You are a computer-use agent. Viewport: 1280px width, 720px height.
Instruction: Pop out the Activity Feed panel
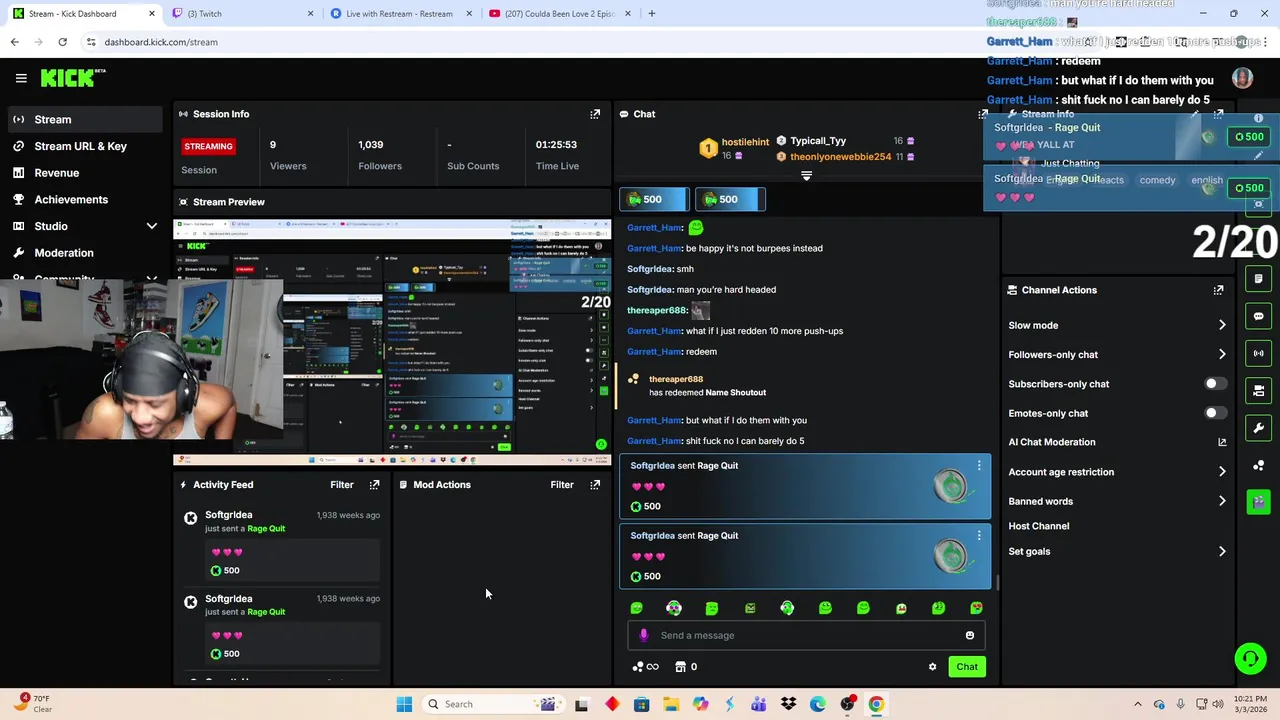click(374, 485)
